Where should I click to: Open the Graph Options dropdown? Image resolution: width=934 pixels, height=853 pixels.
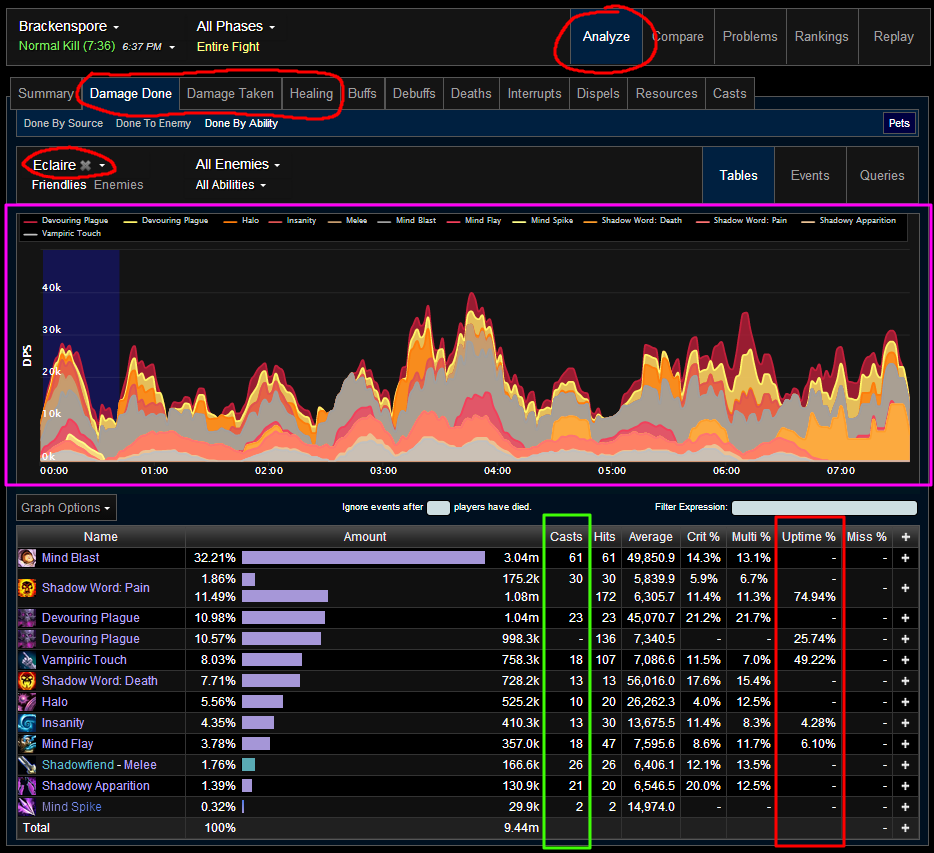pos(66,507)
